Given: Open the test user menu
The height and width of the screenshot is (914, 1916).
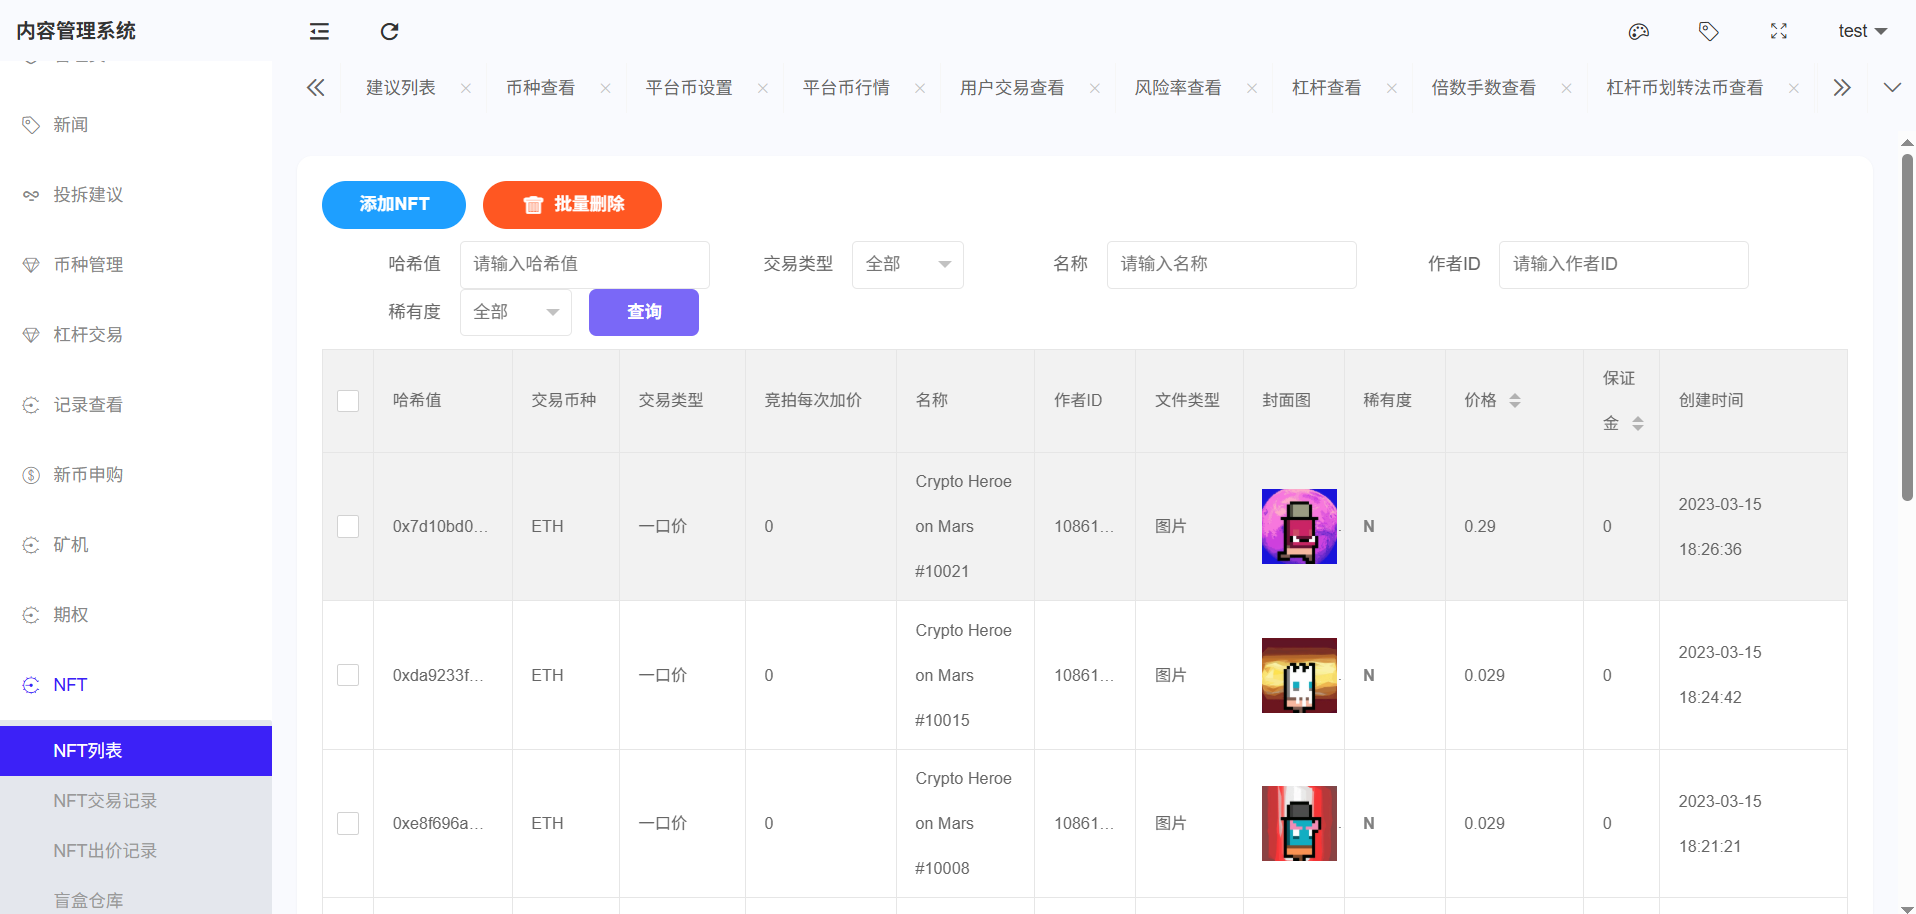Looking at the screenshot, I should [x=1861, y=31].
